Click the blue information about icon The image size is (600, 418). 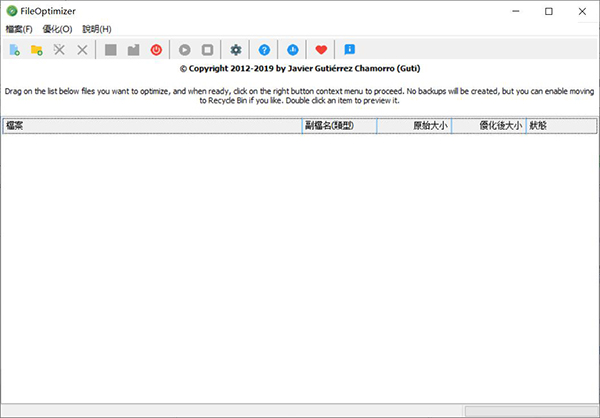click(x=349, y=50)
